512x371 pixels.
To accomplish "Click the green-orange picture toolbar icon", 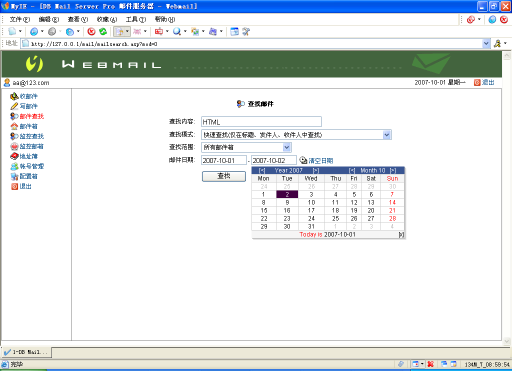I will point(195,31).
